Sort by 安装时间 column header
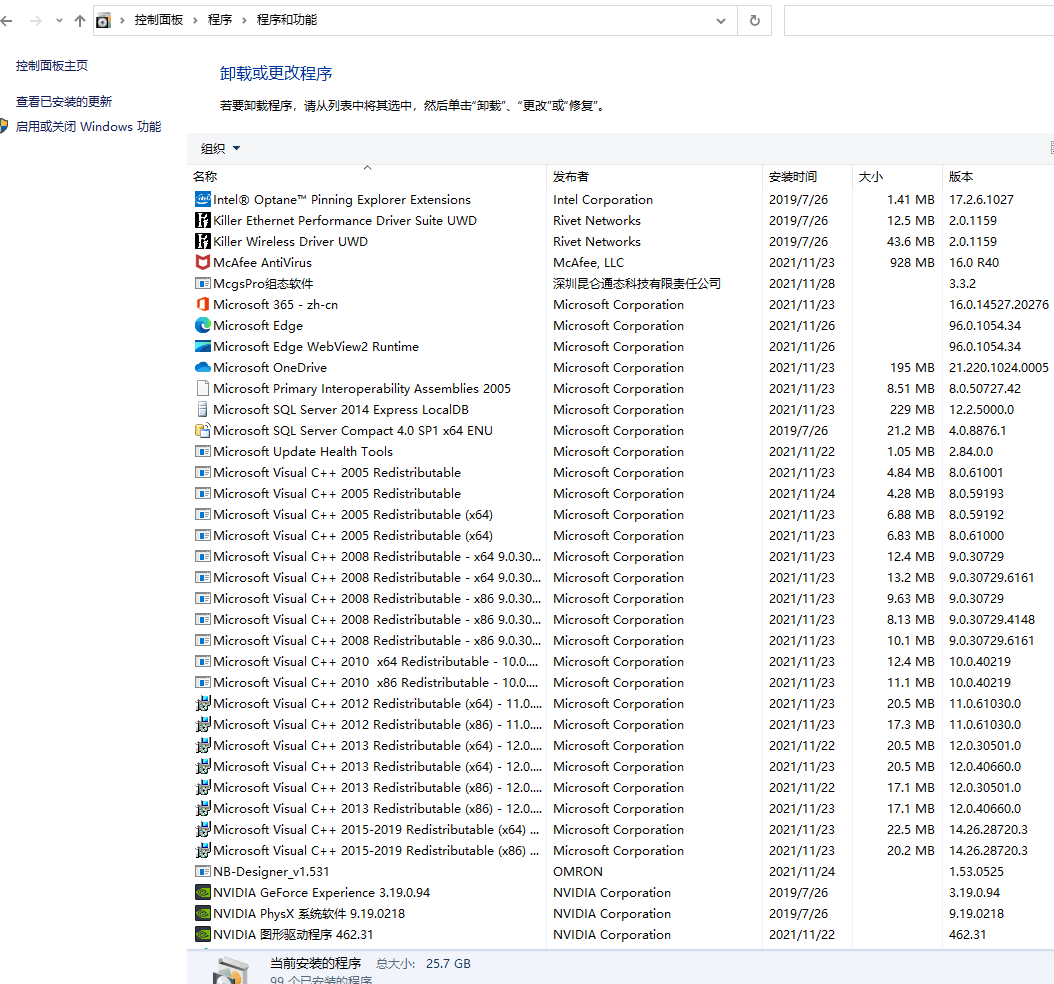Image resolution: width=1054 pixels, height=984 pixels. [793, 177]
